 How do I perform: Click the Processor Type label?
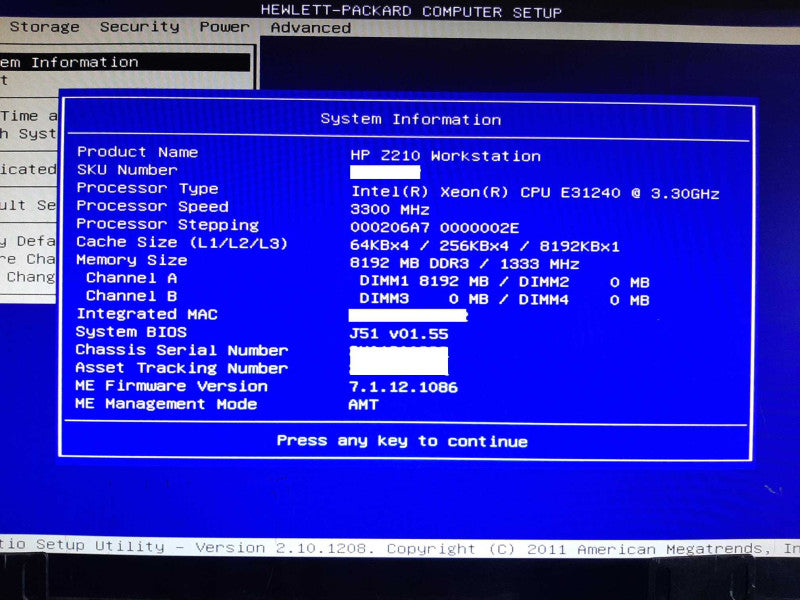click(x=147, y=188)
